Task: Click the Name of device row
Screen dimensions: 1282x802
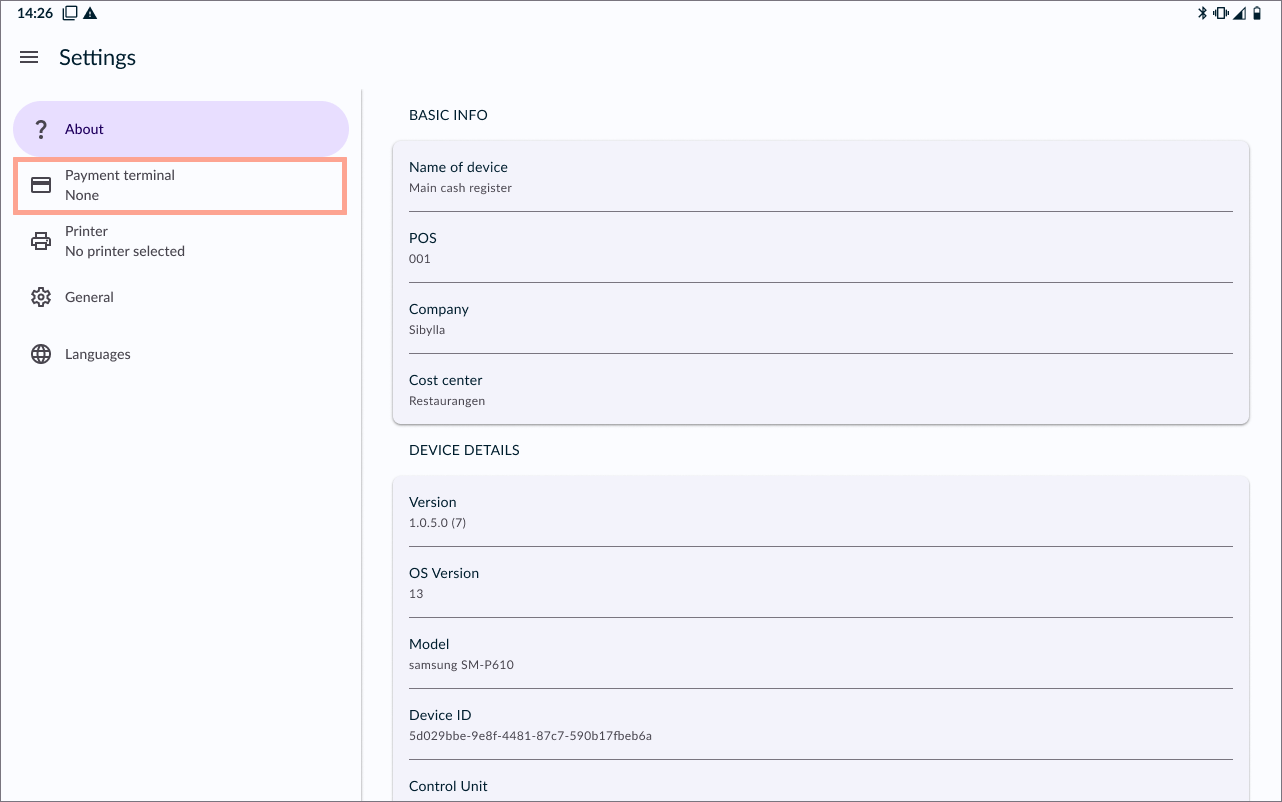Action: [x=821, y=176]
